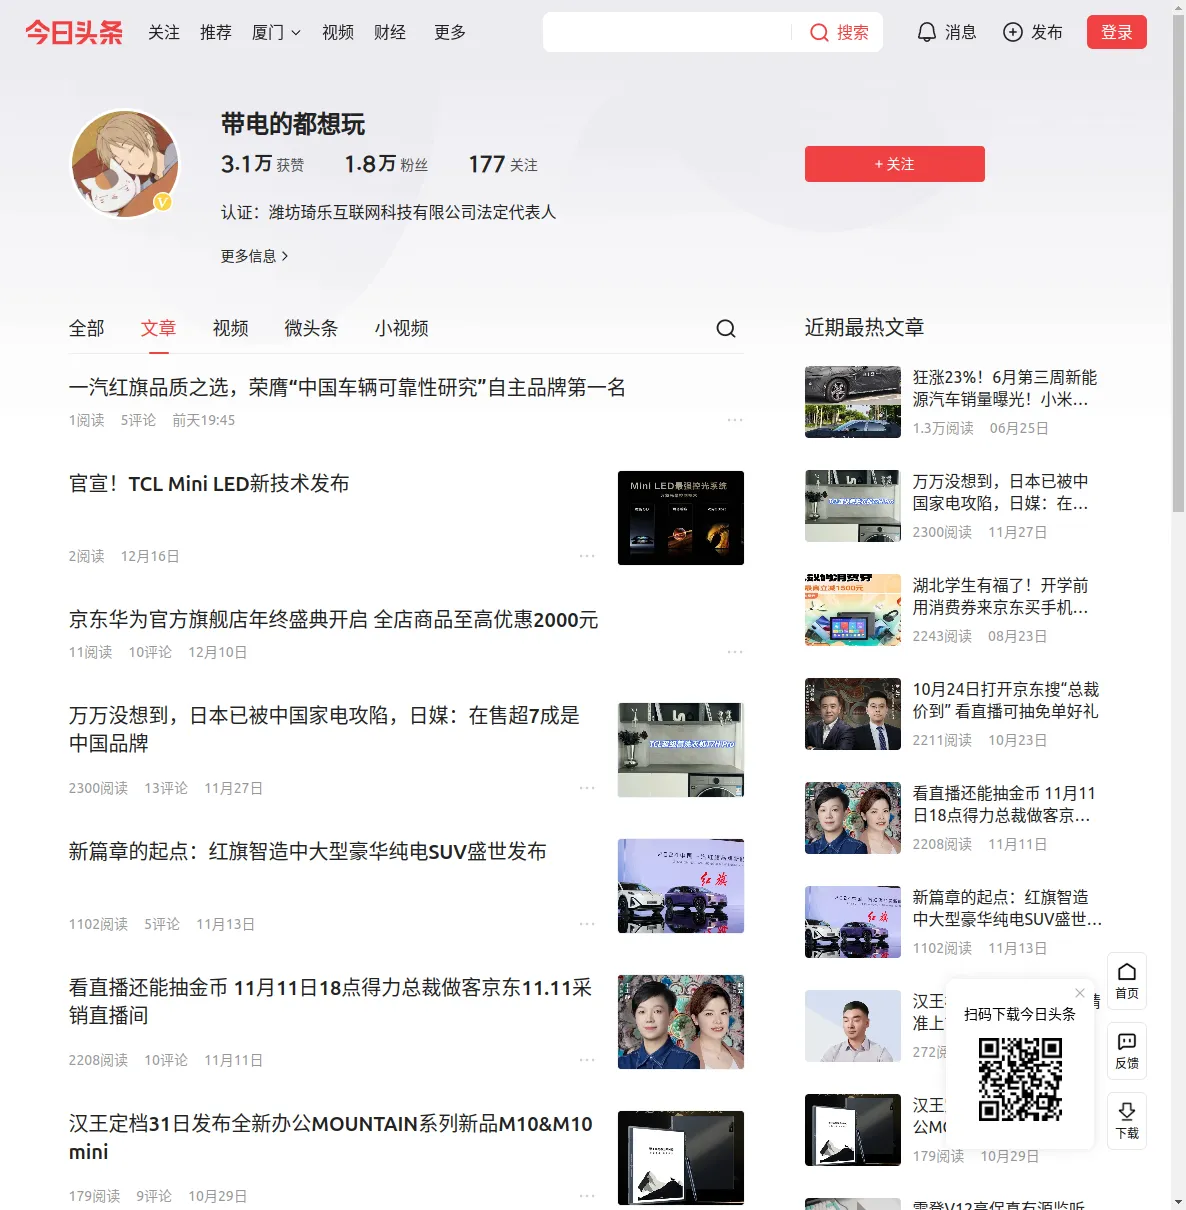Open the 视频 nav item in header
1186x1210 pixels.
click(x=338, y=33)
